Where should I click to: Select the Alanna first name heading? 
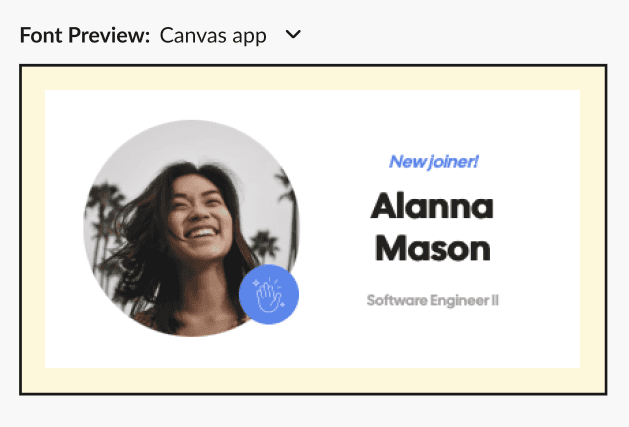(x=432, y=206)
